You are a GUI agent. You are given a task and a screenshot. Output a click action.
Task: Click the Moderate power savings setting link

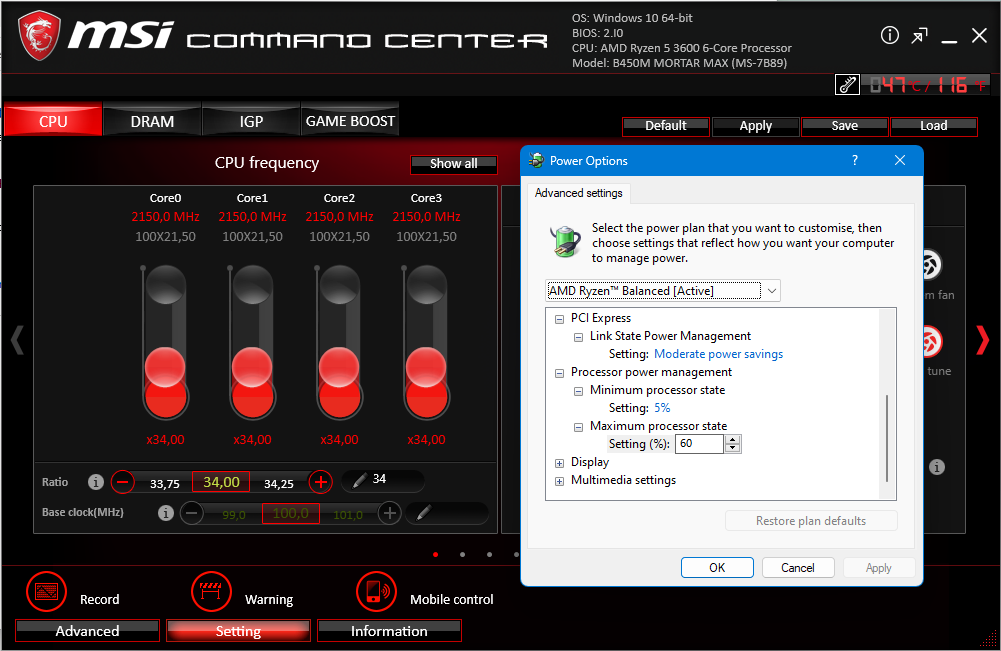[x=718, y=354]
